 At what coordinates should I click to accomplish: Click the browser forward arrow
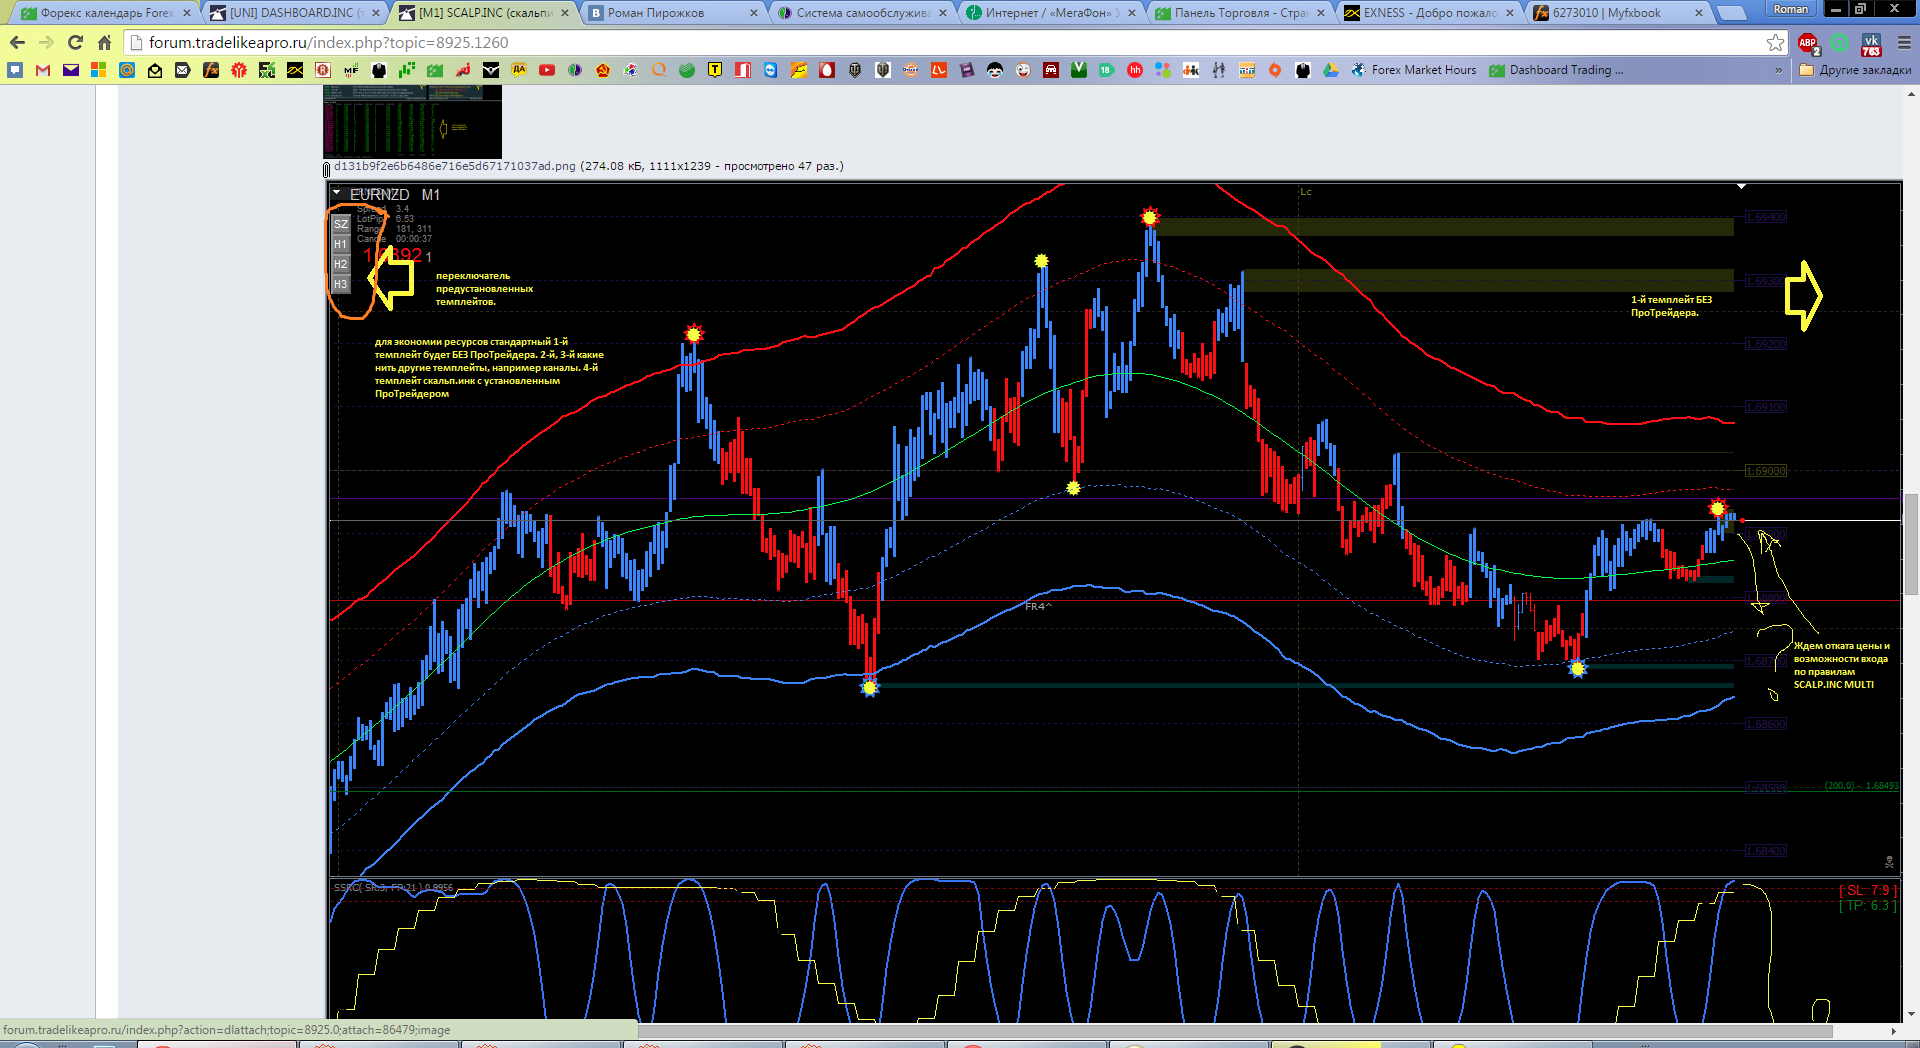pyautogui.click(x=46, y=43)
